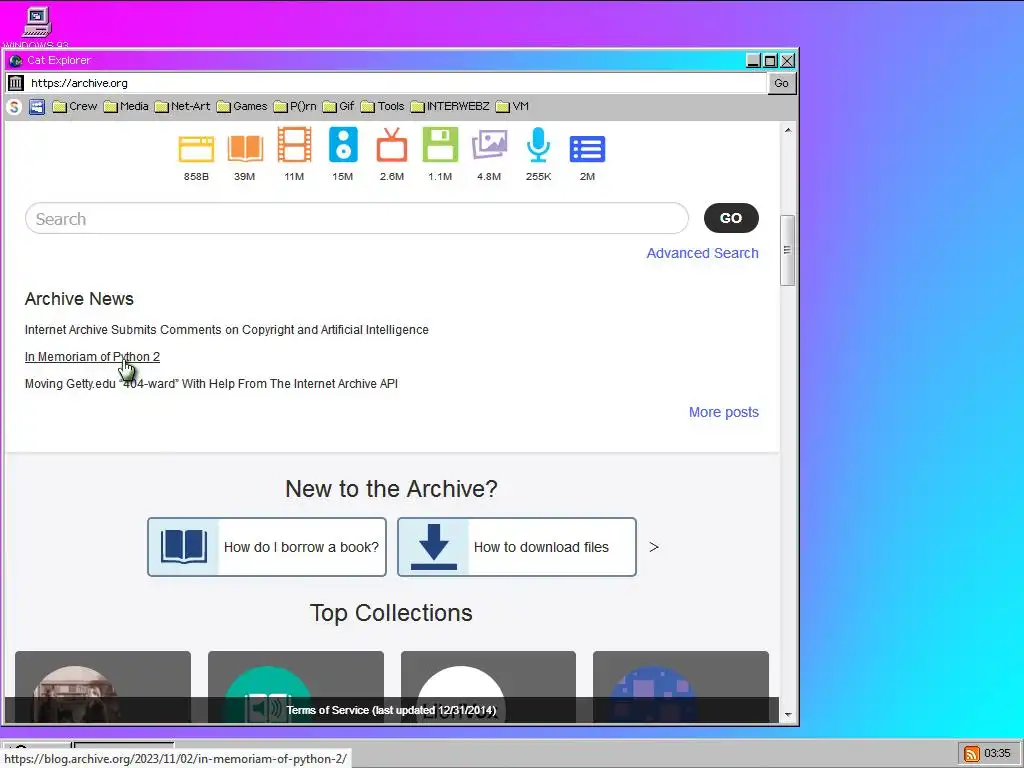Open the Crew bookmarks folder
Viewport: 1024px width, 768px height.
pyautogui.click(x=74, y=106)
